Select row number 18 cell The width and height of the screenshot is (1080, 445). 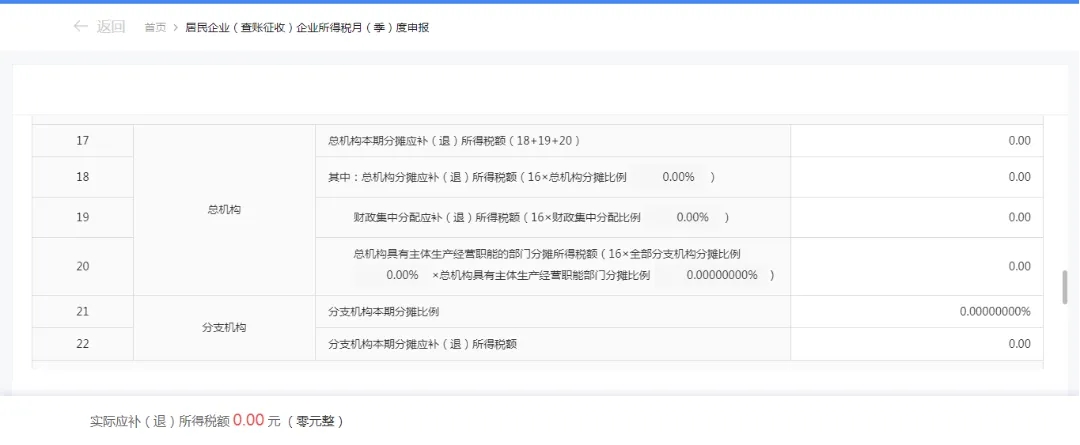click(x=83, y=177)
